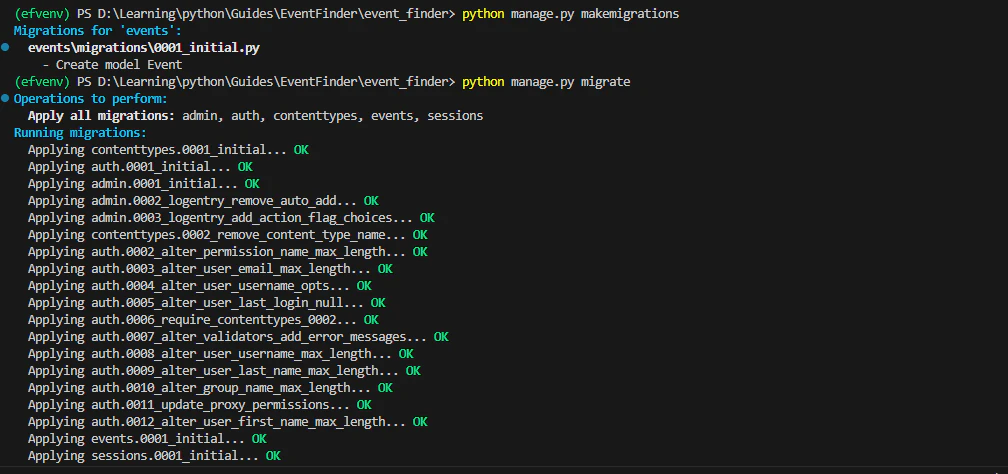Click 'Applying auth.0002_alter_permission_name_max_length...' line

click(228, 252)
